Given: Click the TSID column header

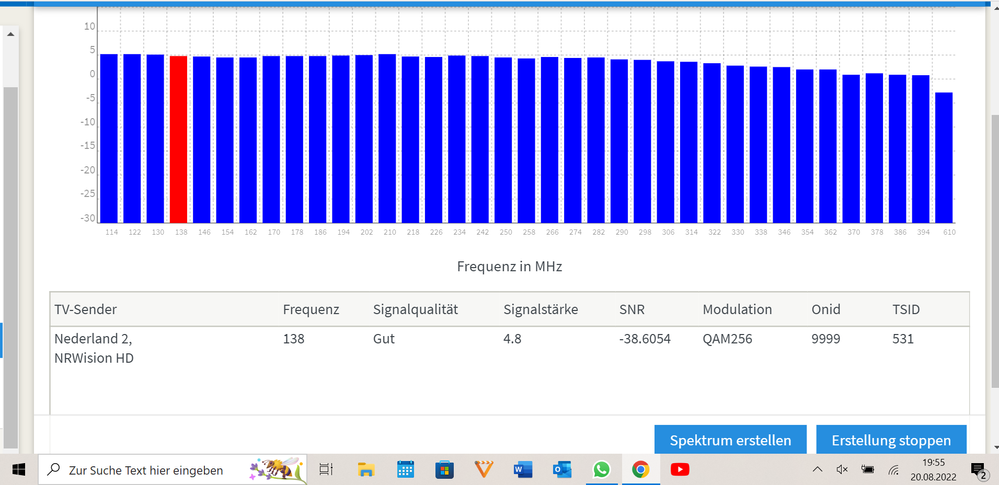Looking at the screenshot, I should pos(907,310).
